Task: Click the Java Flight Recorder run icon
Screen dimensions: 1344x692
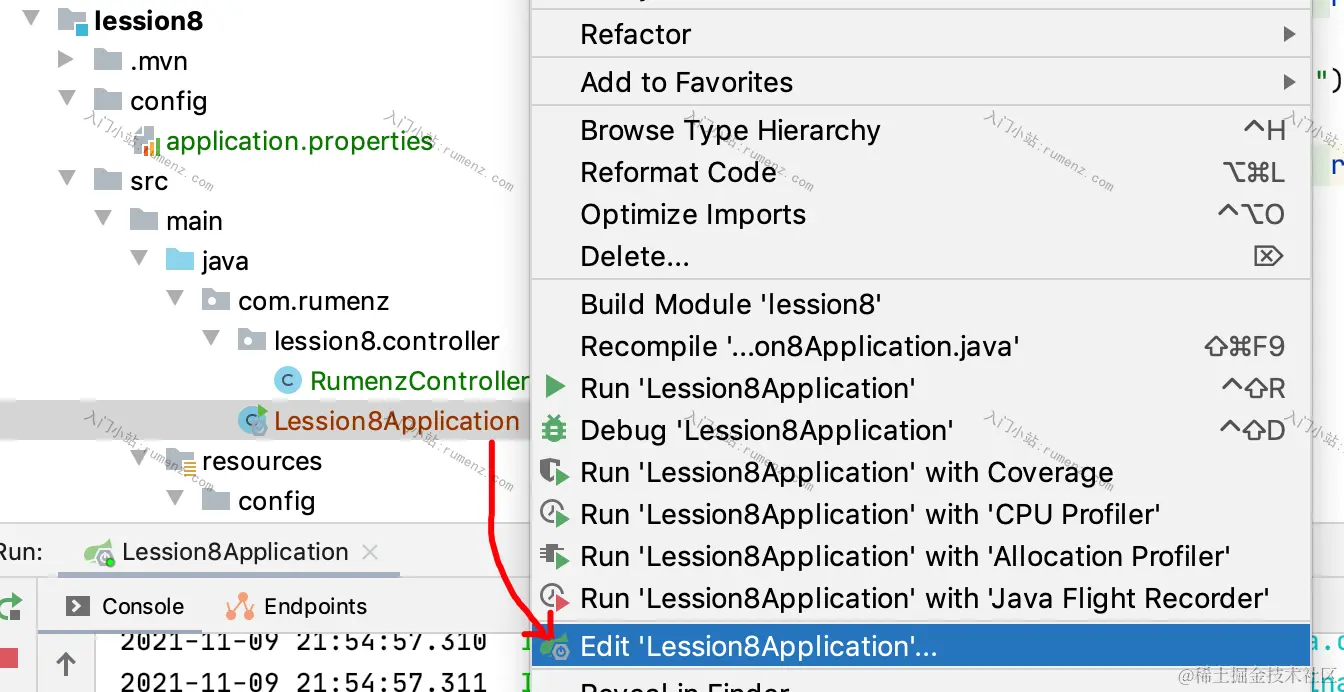Action: (553, 598)
